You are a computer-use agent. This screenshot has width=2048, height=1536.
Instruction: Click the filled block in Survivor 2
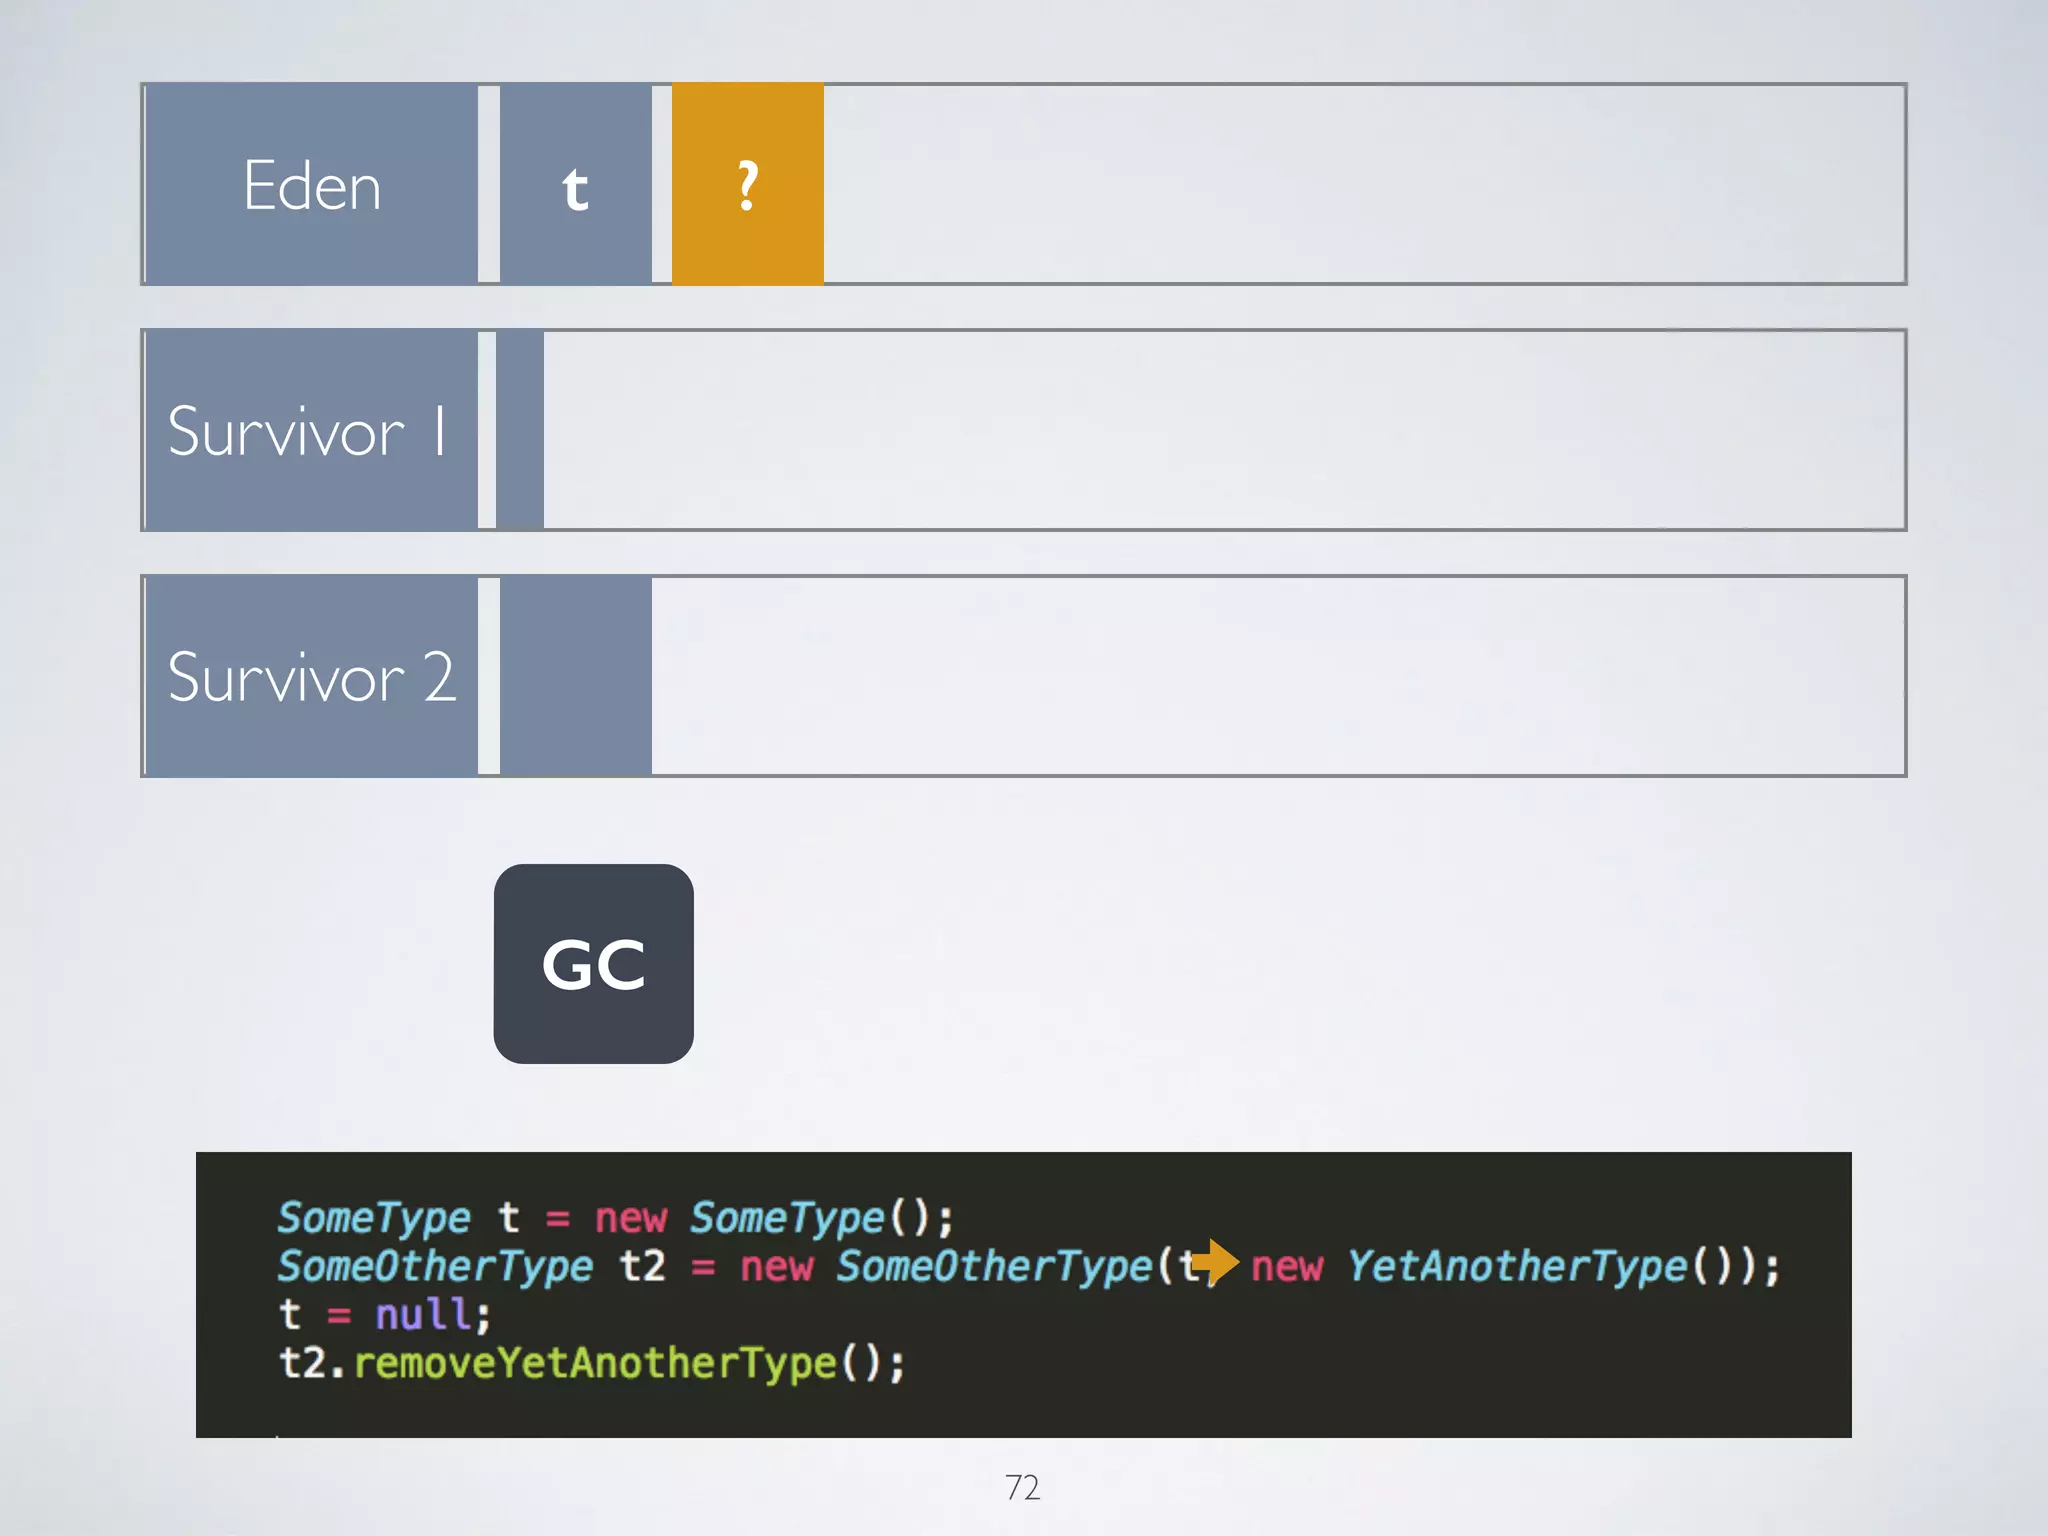[x=575, y=676]
